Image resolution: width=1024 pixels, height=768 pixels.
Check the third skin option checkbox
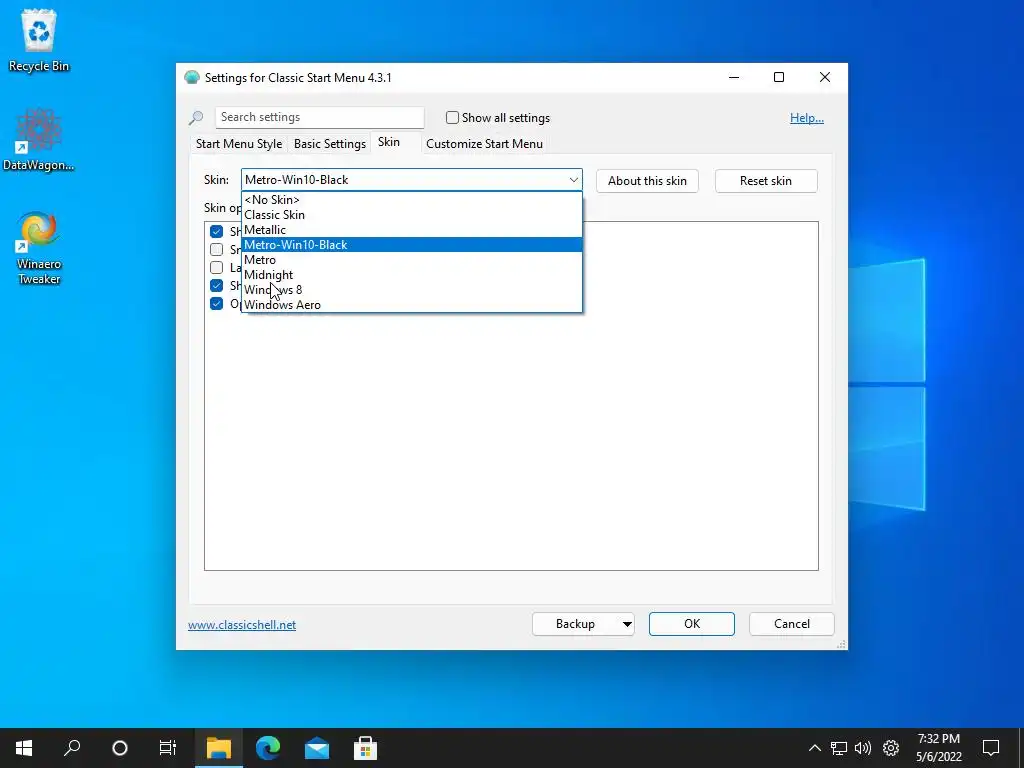click(216, 267)
